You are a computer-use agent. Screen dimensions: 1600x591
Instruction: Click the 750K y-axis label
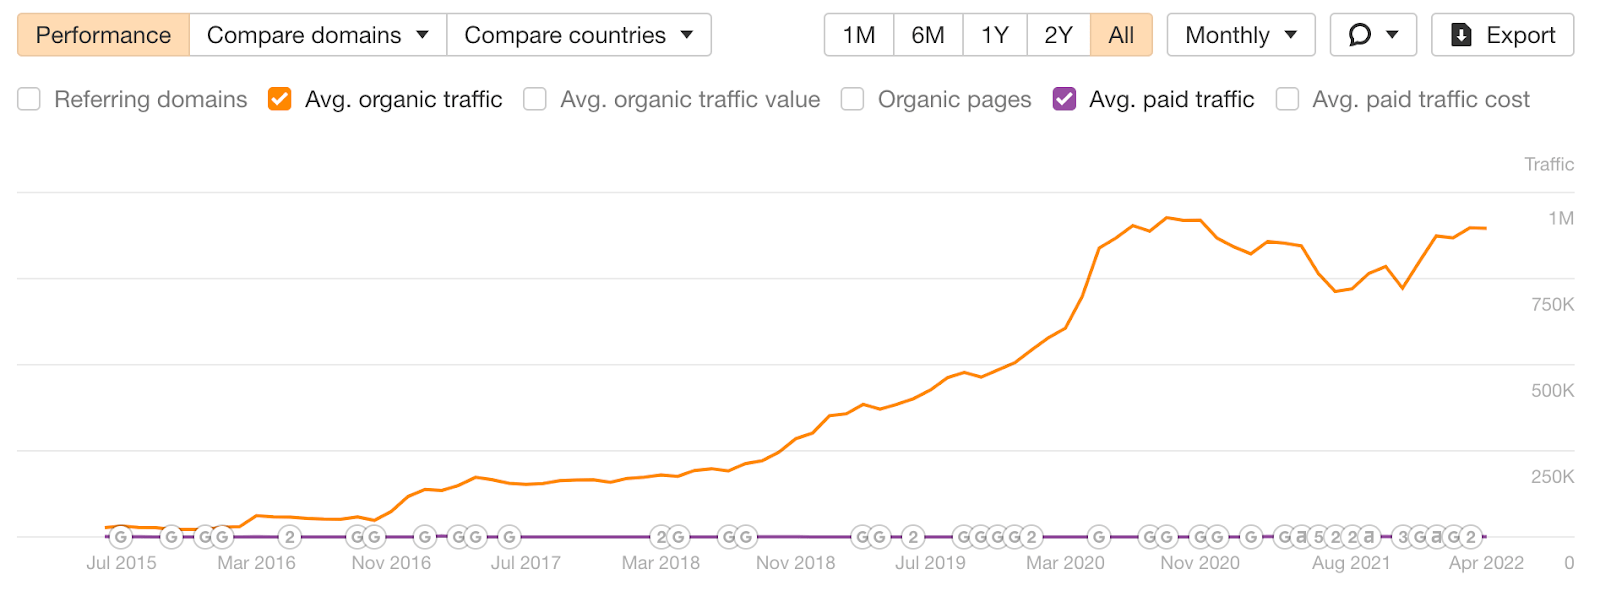click(1552, 304)
